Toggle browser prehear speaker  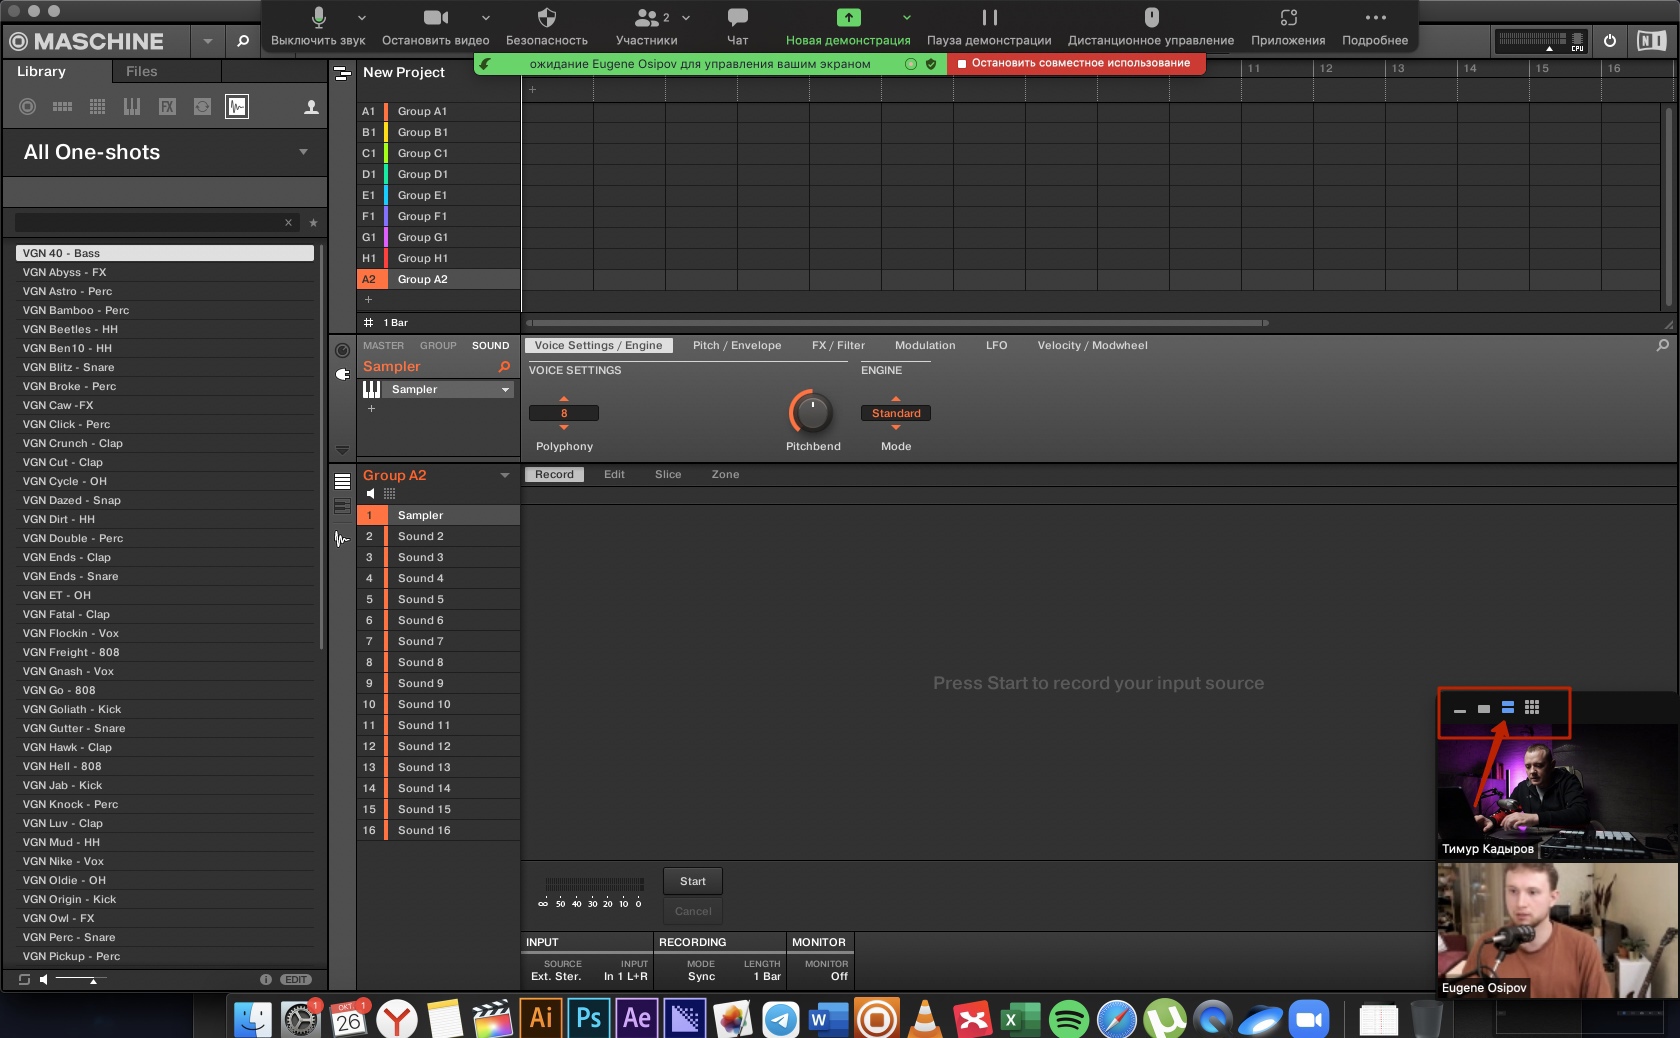coord(44,979)
